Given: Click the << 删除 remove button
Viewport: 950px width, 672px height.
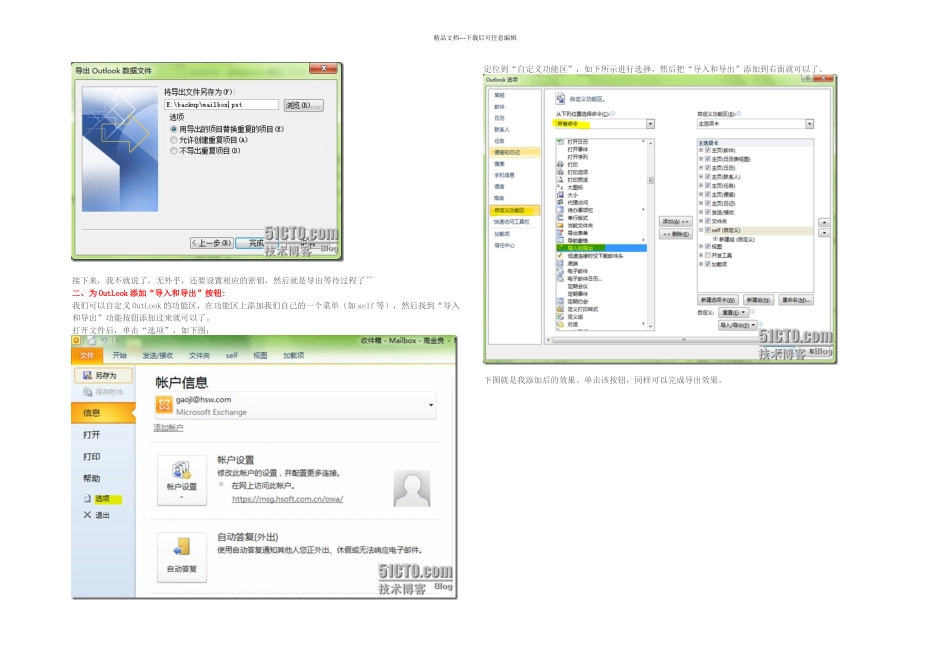Looking at the screenshot, I should click(x=675, y=234).
